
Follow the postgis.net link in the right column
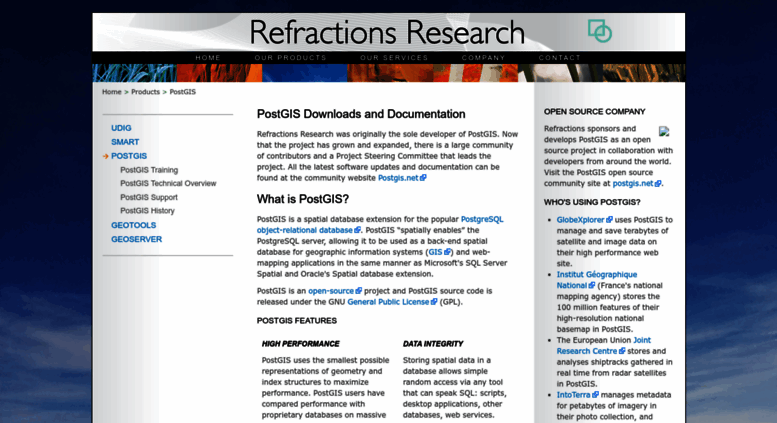coord(633,183)
